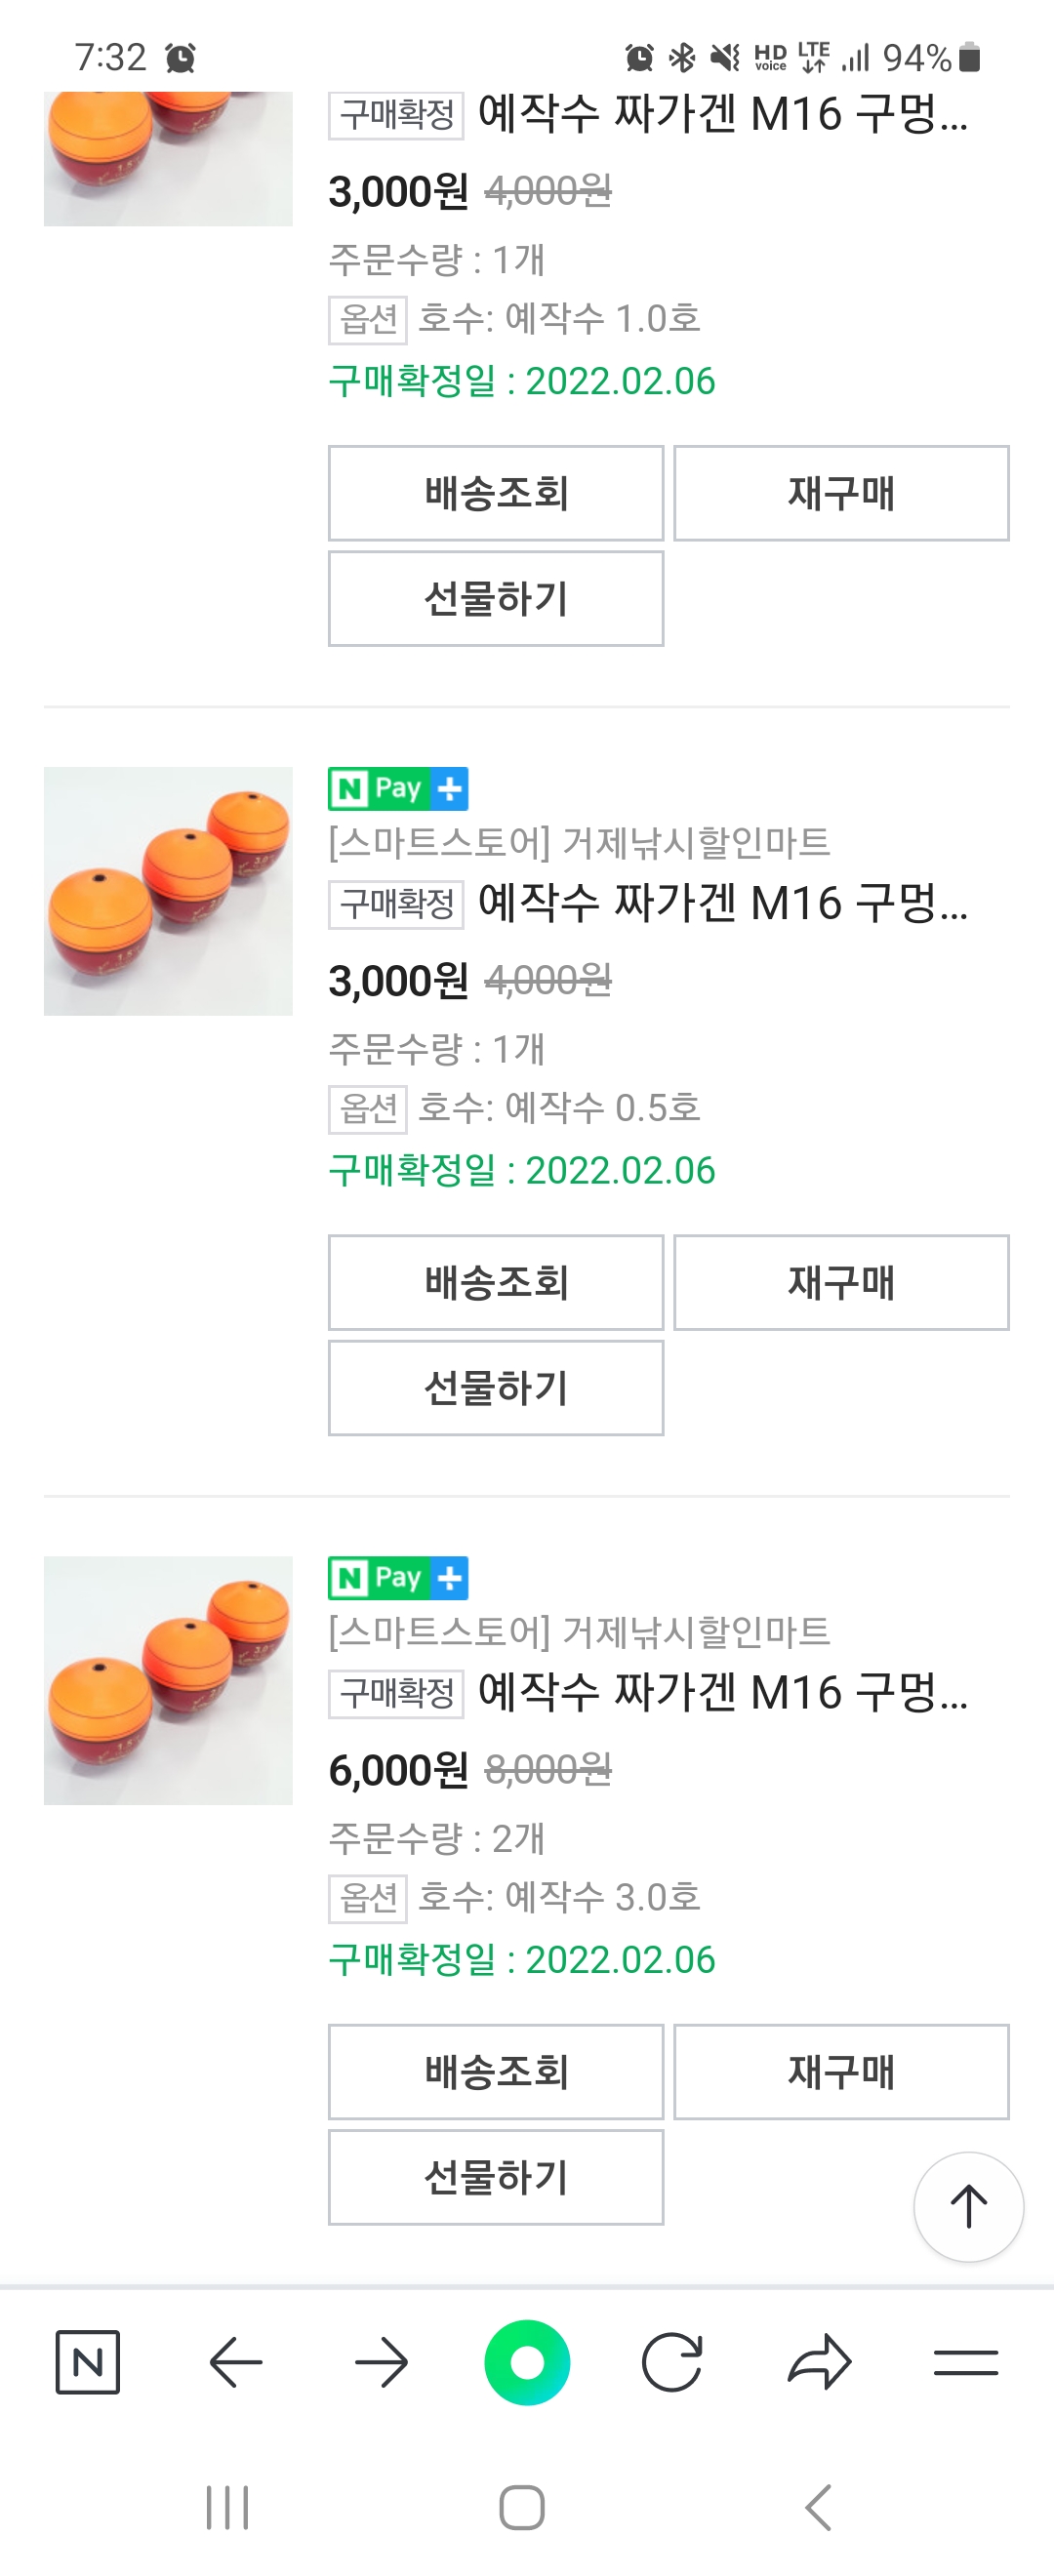Tap 선물하기 for the 3.0호 order
This screenshot has width=1054, height=2576.
pyautogui.click(x=496, y=2177)
